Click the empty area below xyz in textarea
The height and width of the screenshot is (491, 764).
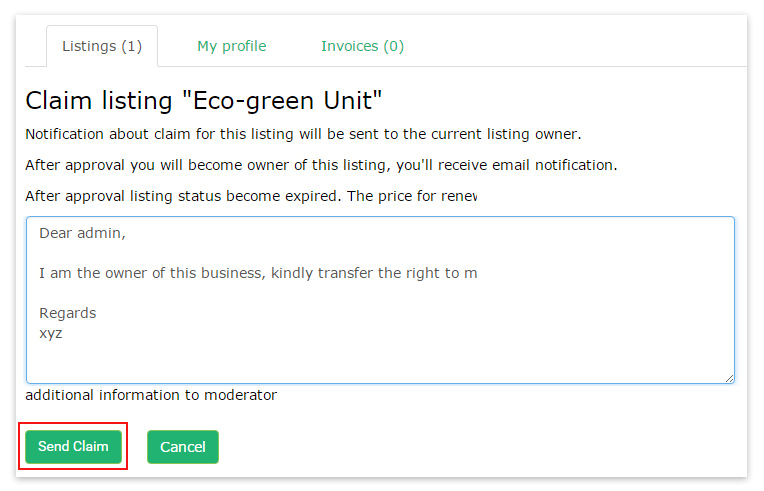pyautogui.click(x=380, y=360)
